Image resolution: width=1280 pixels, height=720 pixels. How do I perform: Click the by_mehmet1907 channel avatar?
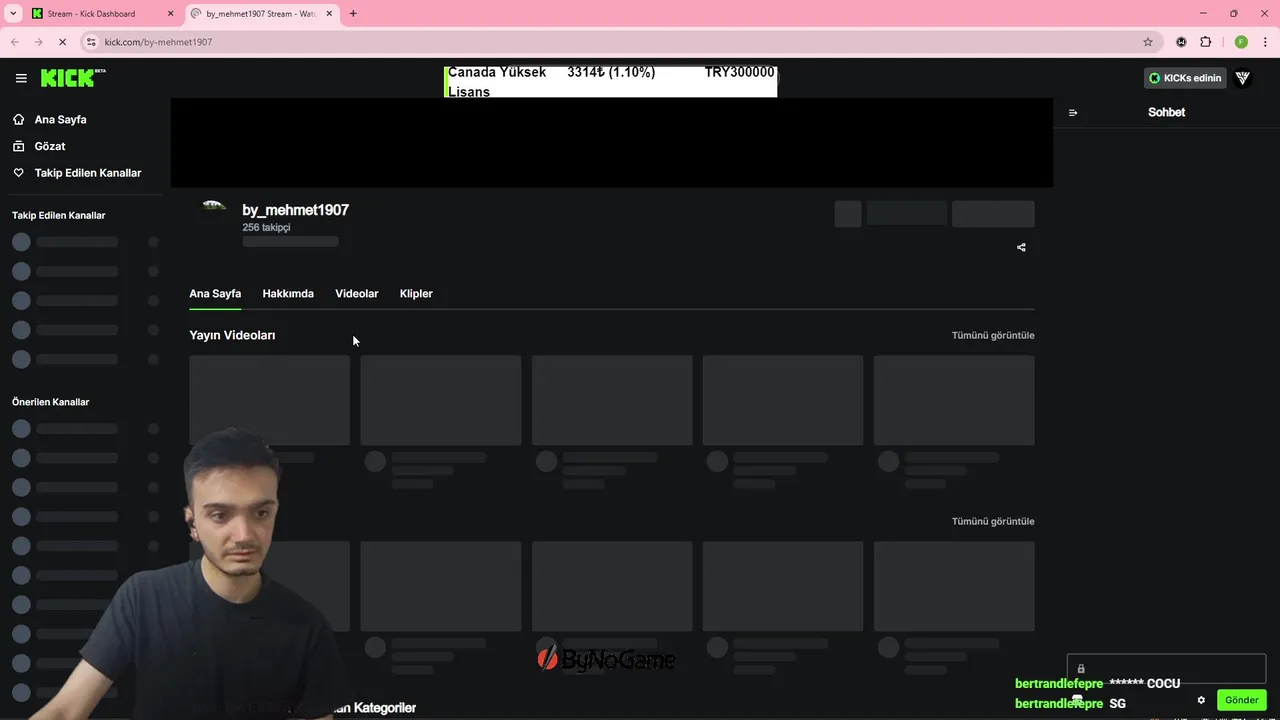(214, 208)
